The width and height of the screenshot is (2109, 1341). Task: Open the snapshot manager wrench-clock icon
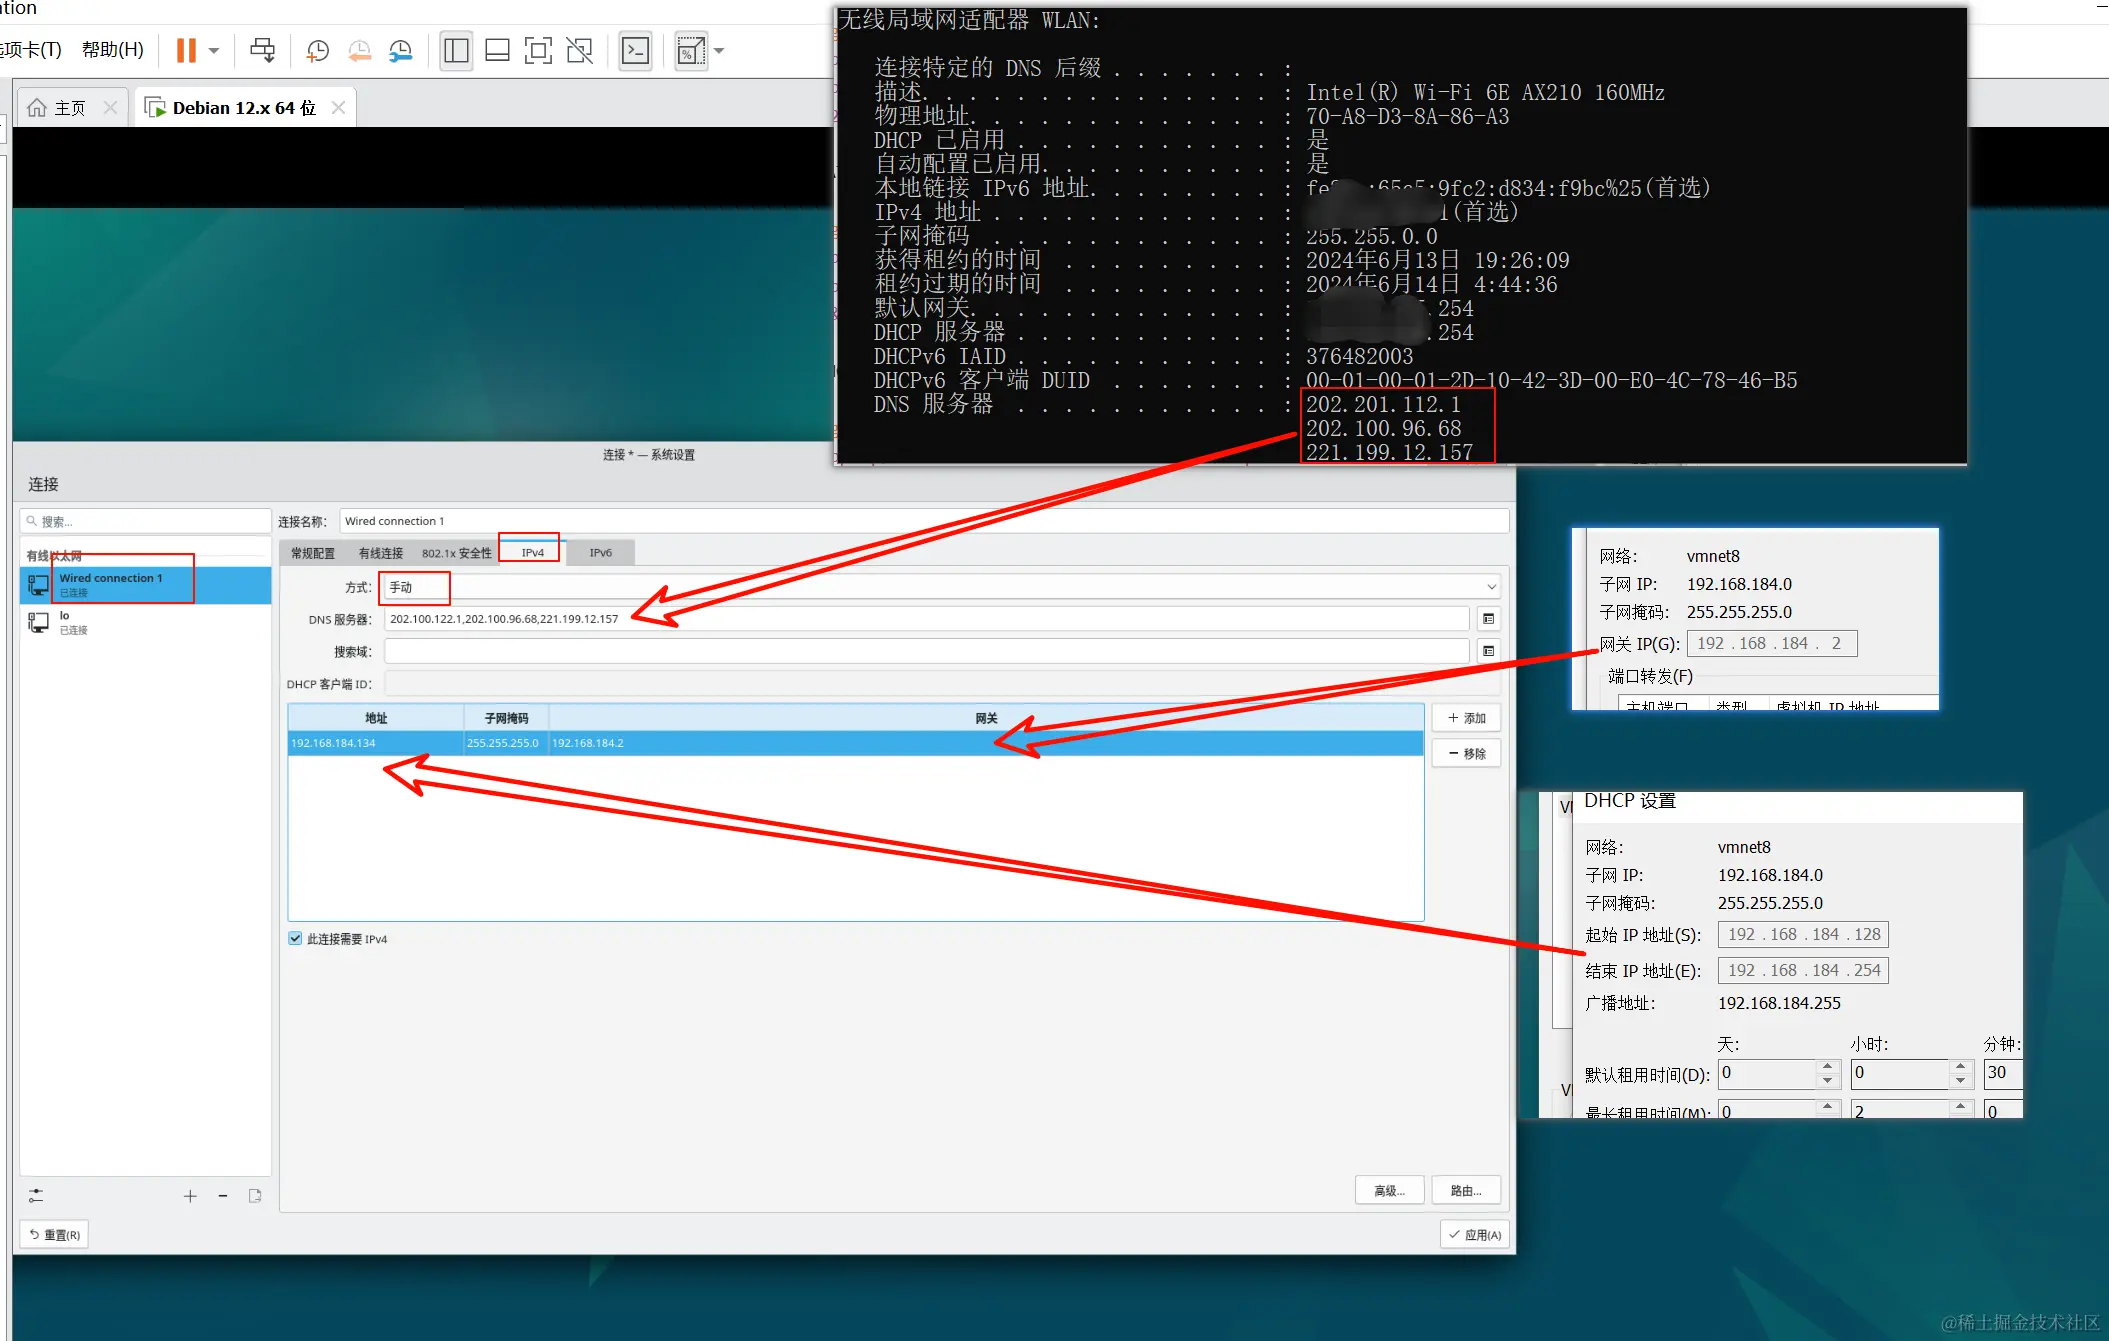pos(400,51)
